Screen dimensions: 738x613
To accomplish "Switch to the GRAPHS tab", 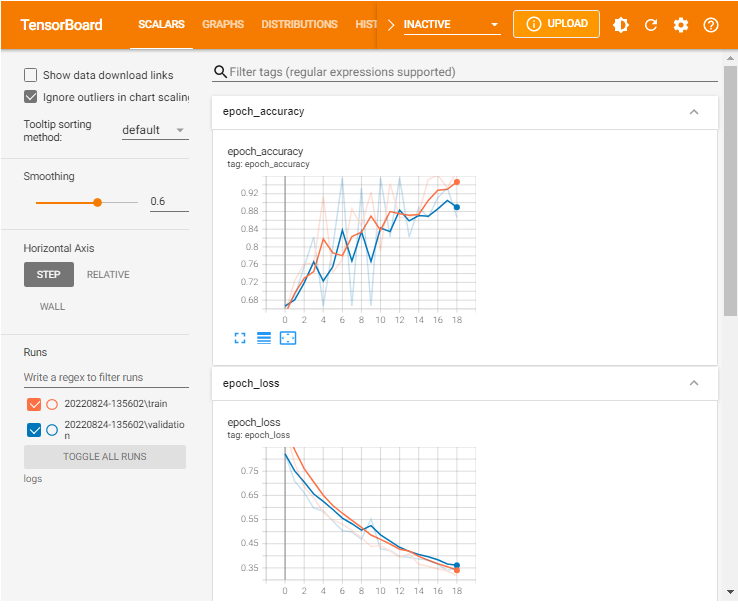I will click(x=223, y=24).
